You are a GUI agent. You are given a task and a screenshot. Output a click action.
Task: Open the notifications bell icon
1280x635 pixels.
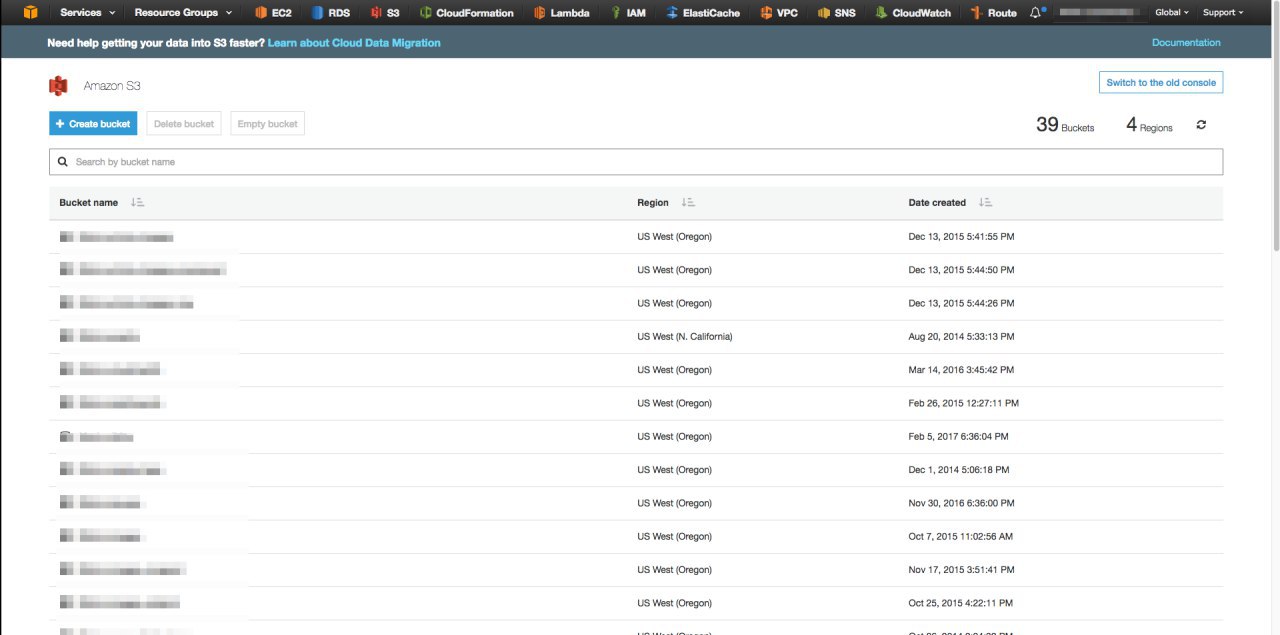point(1036,13)
